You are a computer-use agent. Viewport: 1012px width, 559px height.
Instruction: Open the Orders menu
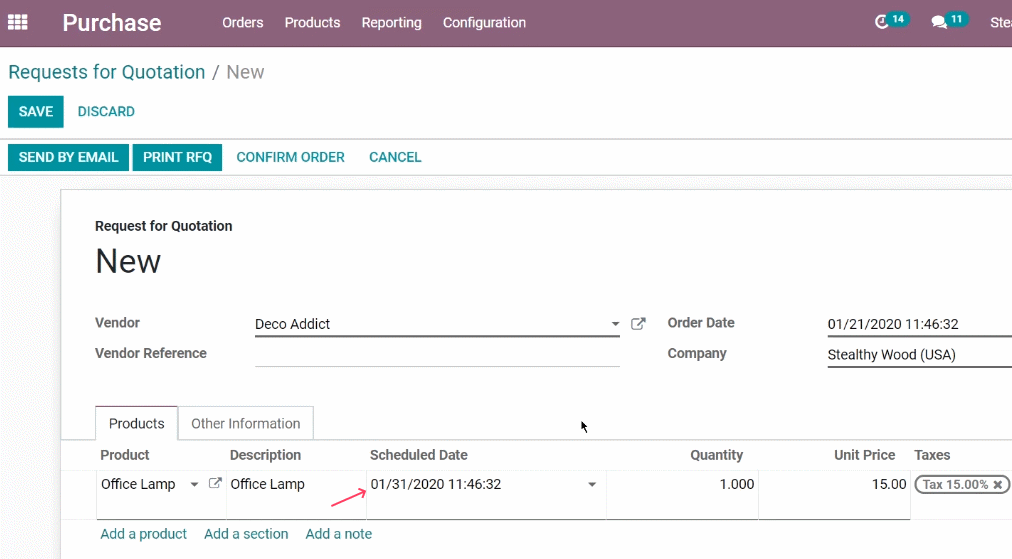[x=243, y=23]
